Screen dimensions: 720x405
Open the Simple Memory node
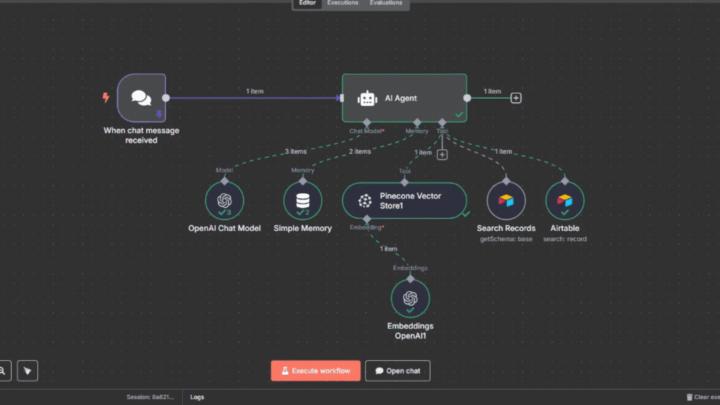(x=303, y=201)
